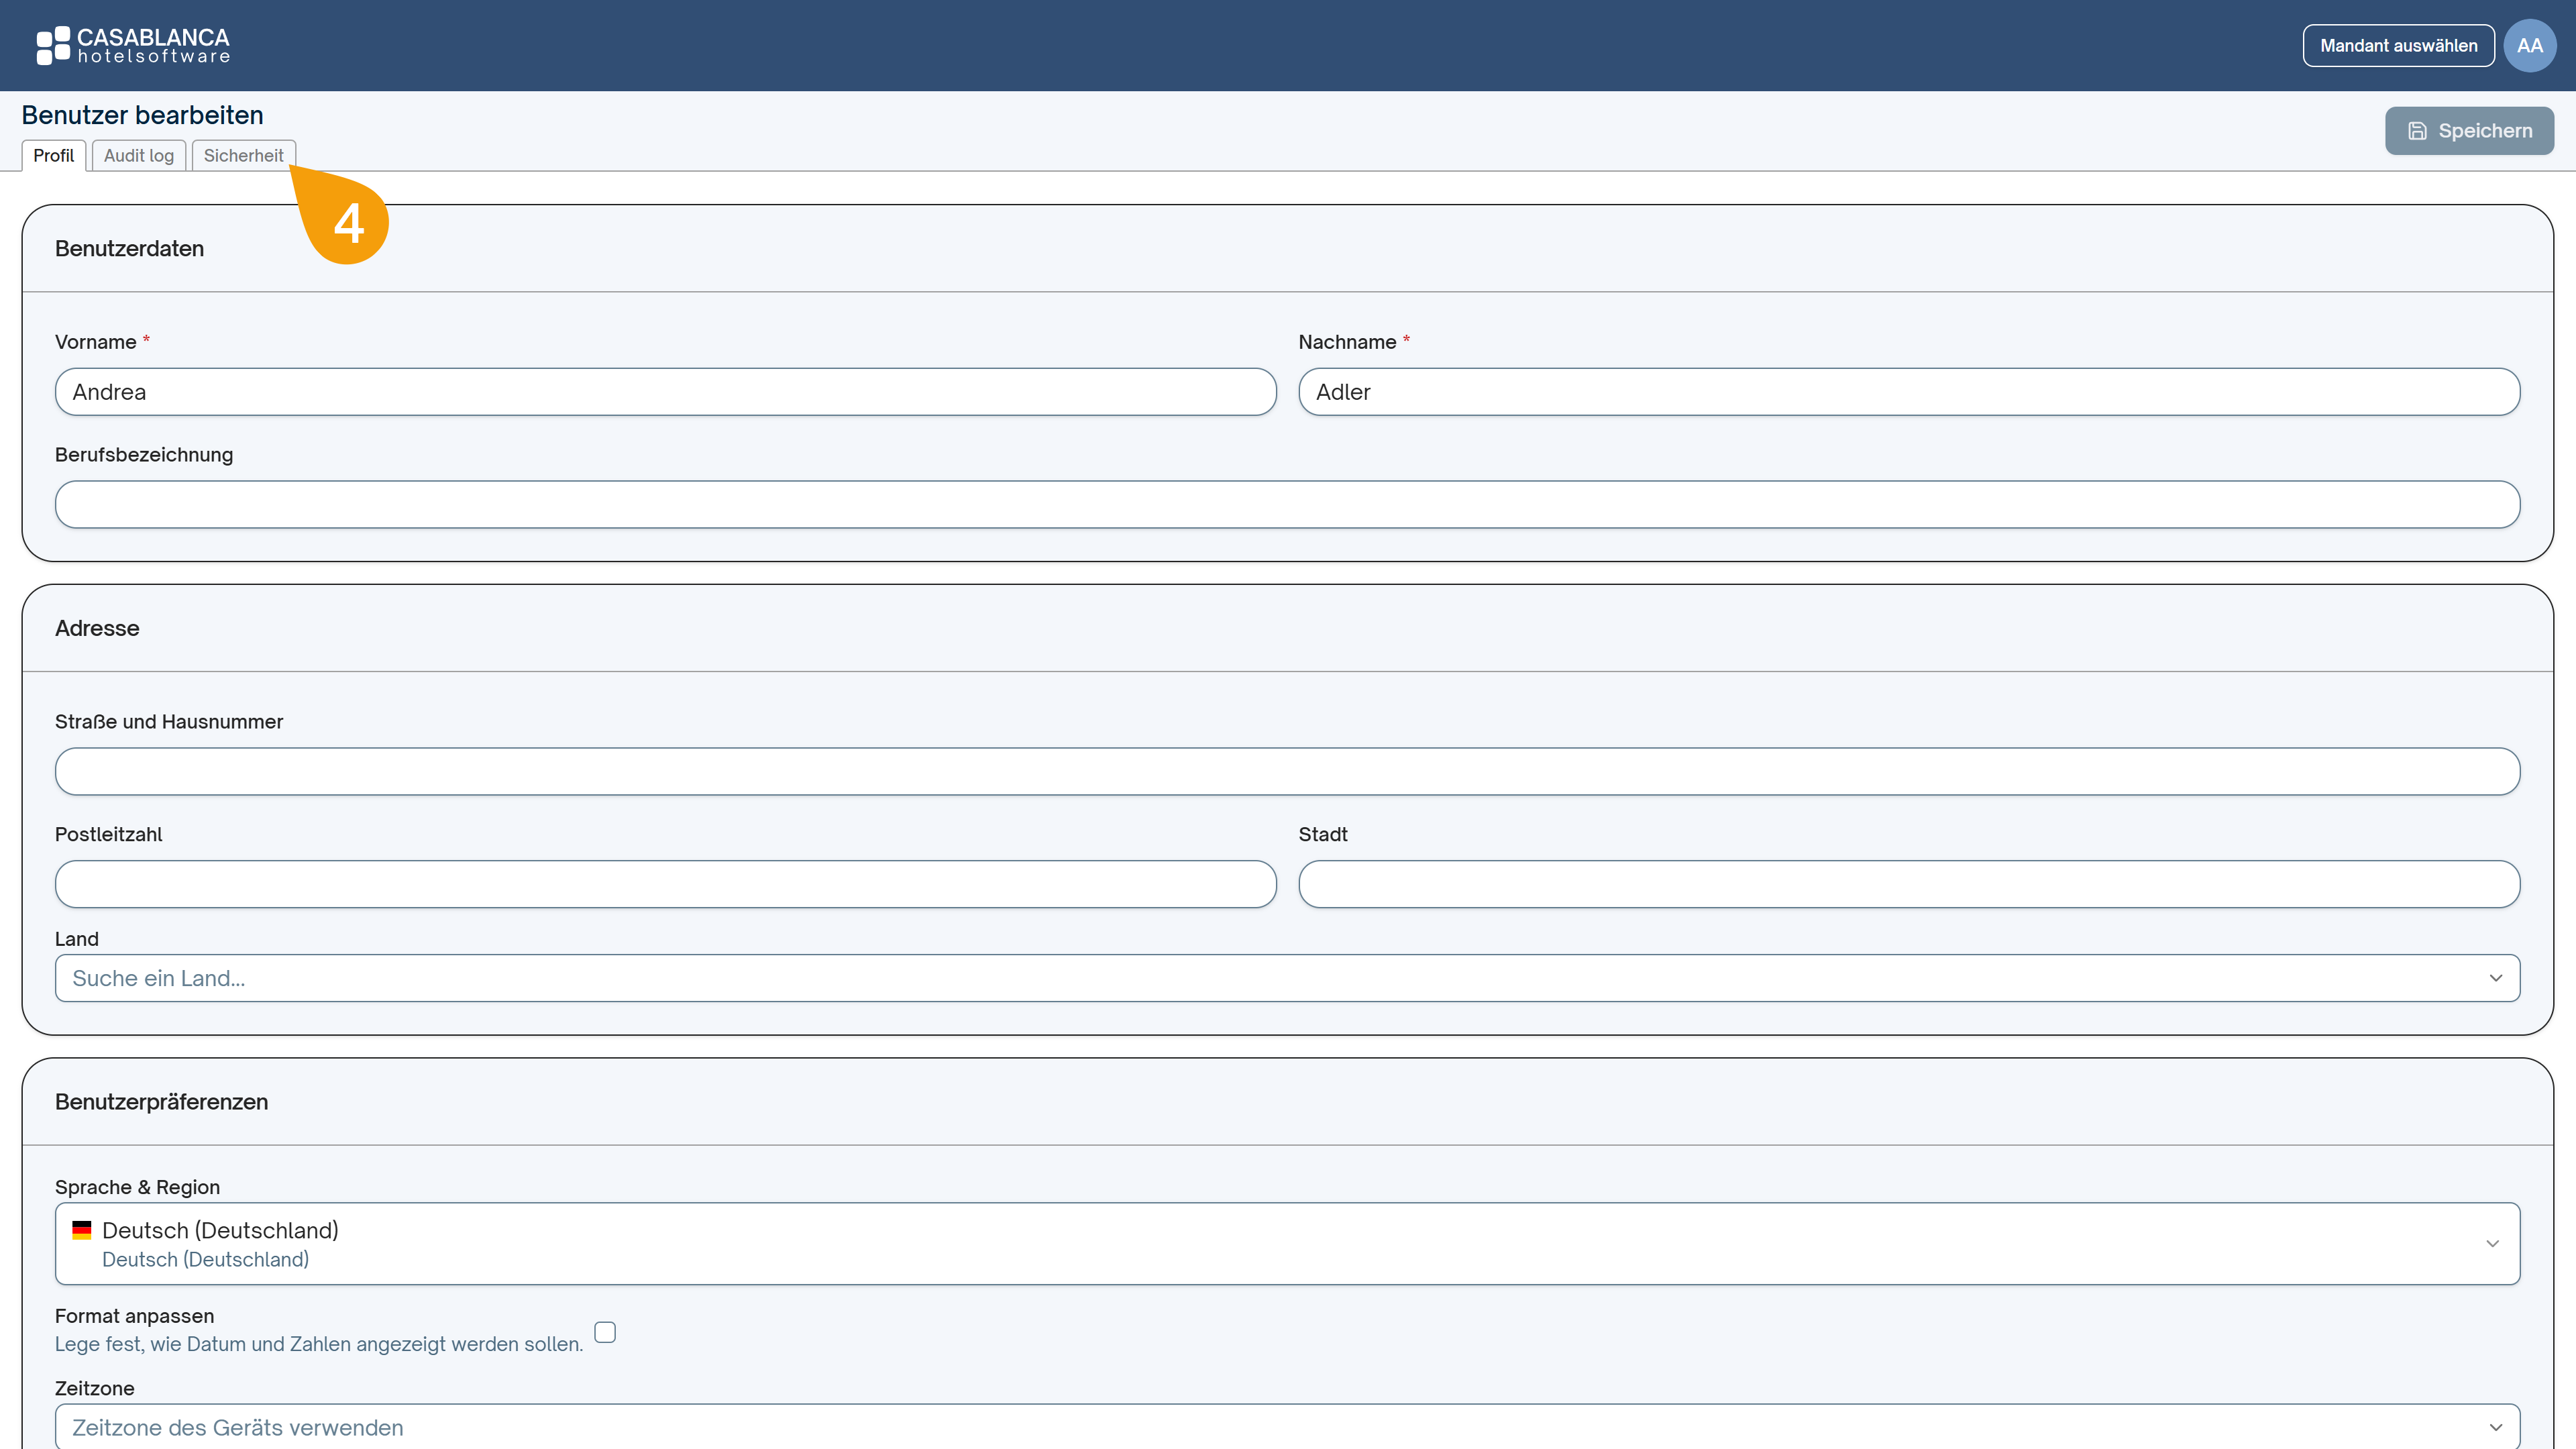Switch to the Audit log tab
Image resolution: width=2576 pixels, height=1449 pixels.
click(139, 155)
